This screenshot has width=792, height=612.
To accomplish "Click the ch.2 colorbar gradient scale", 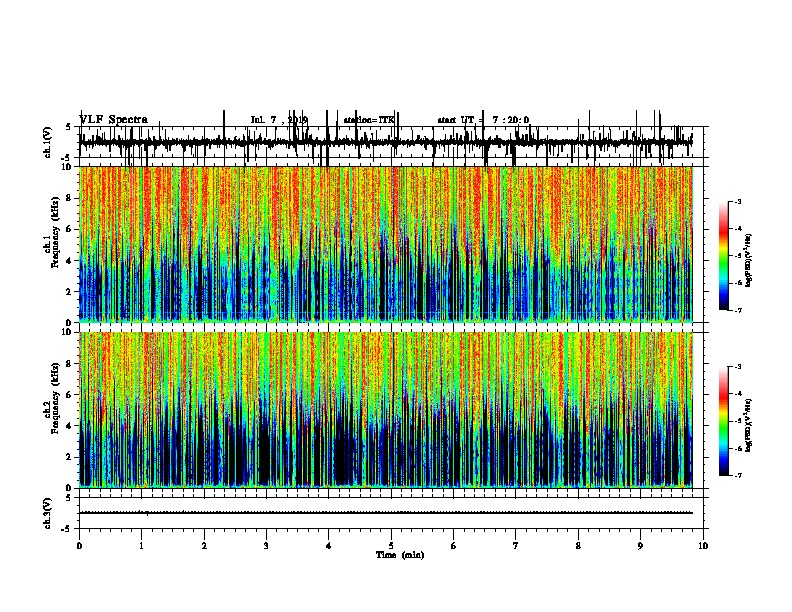I will pyautogui.click(x=724, y=421).
